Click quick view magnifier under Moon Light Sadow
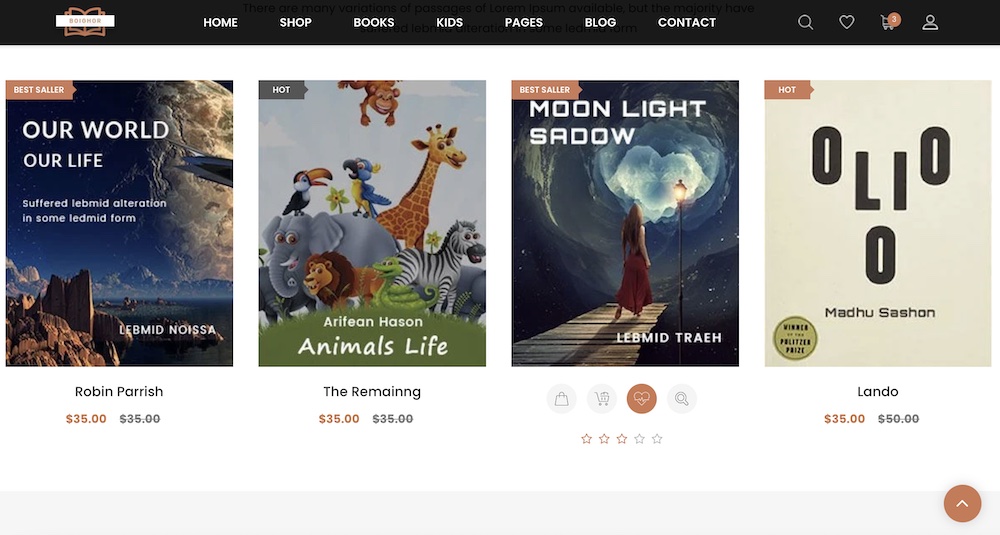1000x535 pixels. 682,399
